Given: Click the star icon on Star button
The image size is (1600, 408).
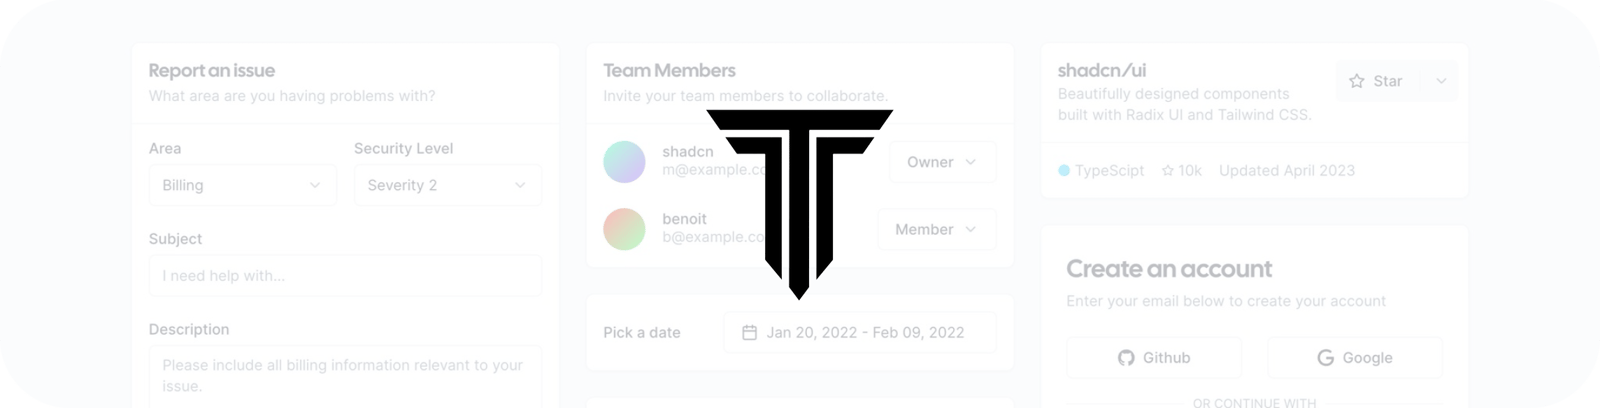Looking at the screenshot, I should coord(1356,81).
